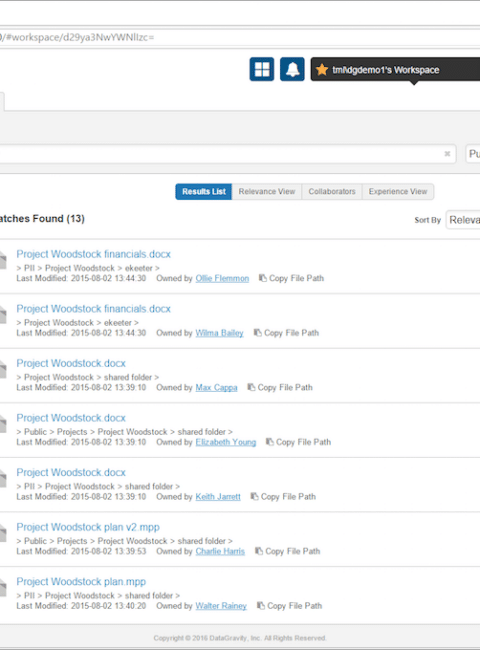This screenshot has height=650, width=480.
Task: Switch to Collaborators tab
Action: (332, 192)
